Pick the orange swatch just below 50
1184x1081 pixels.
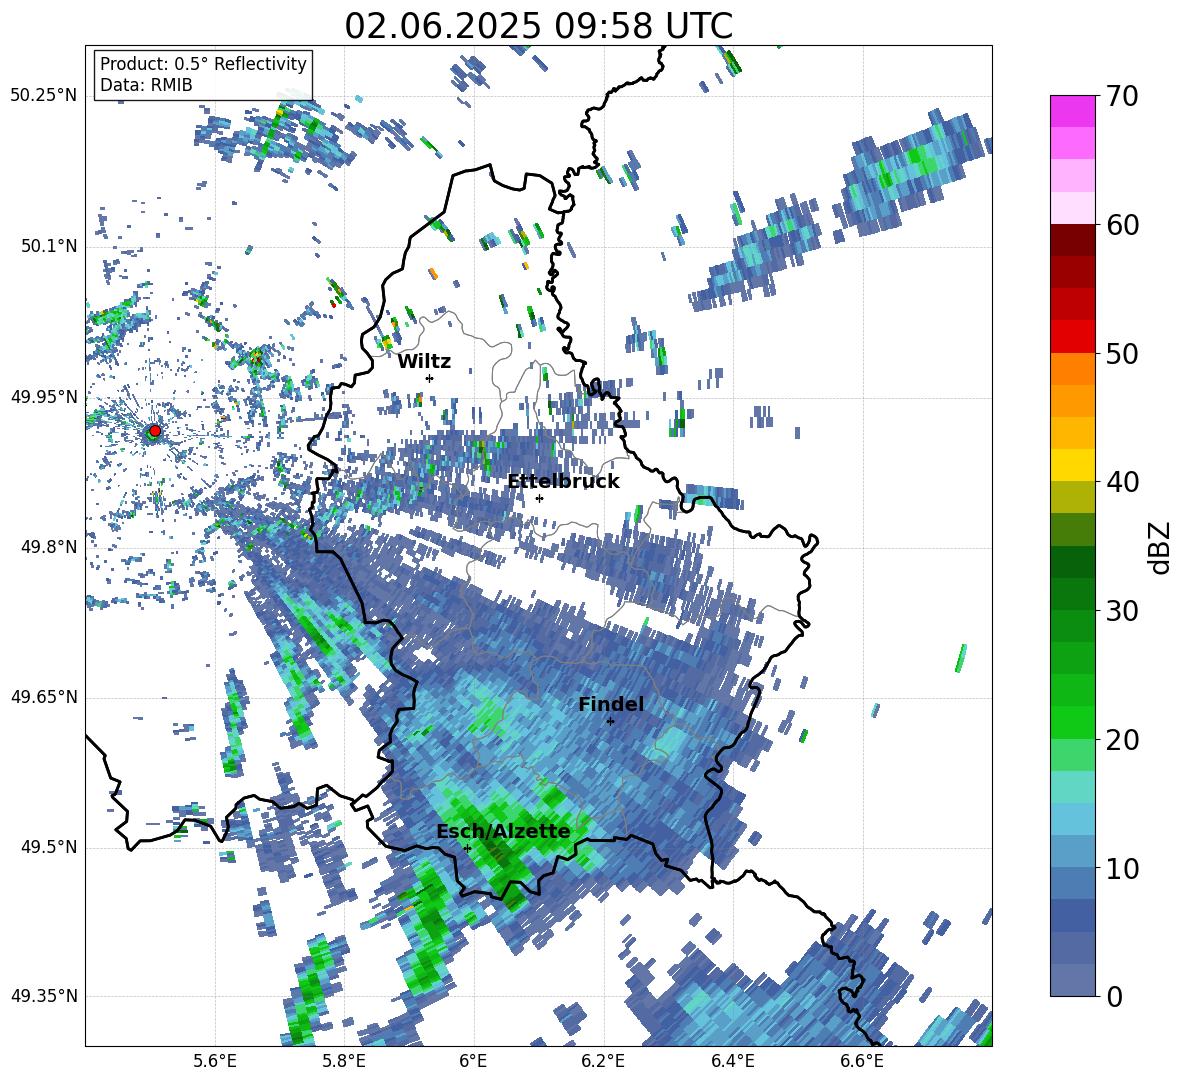(1072, 369)
